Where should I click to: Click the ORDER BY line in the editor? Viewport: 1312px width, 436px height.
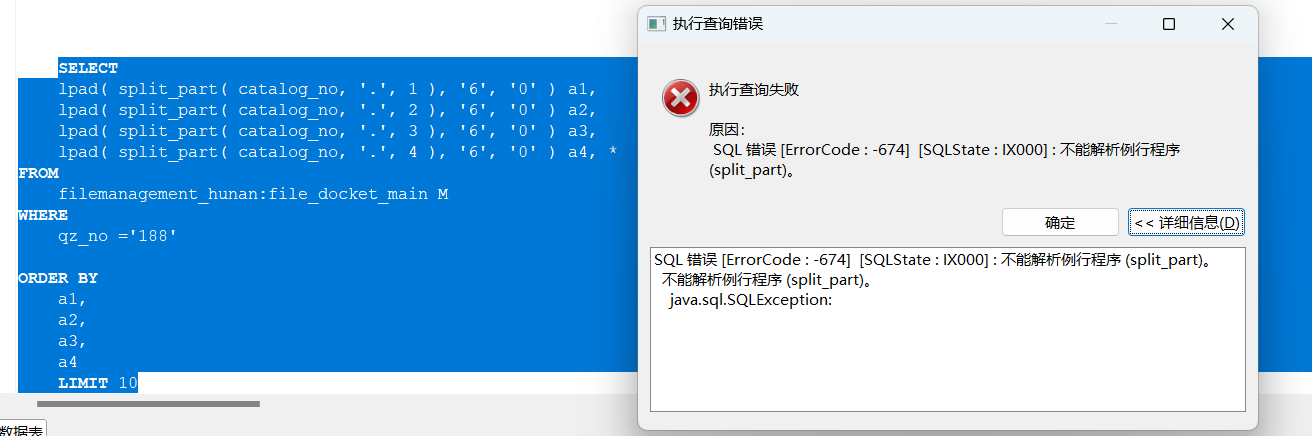pyautogui.click(x=58, y=278)
